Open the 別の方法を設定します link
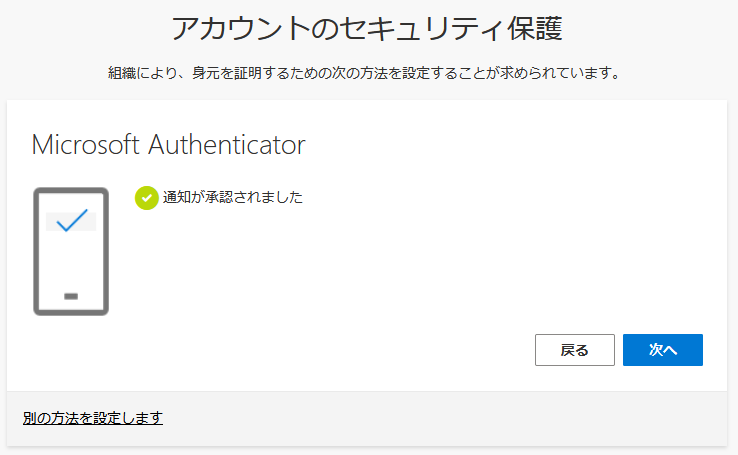The height and width of the screenshot is (455, 738). 92,418
